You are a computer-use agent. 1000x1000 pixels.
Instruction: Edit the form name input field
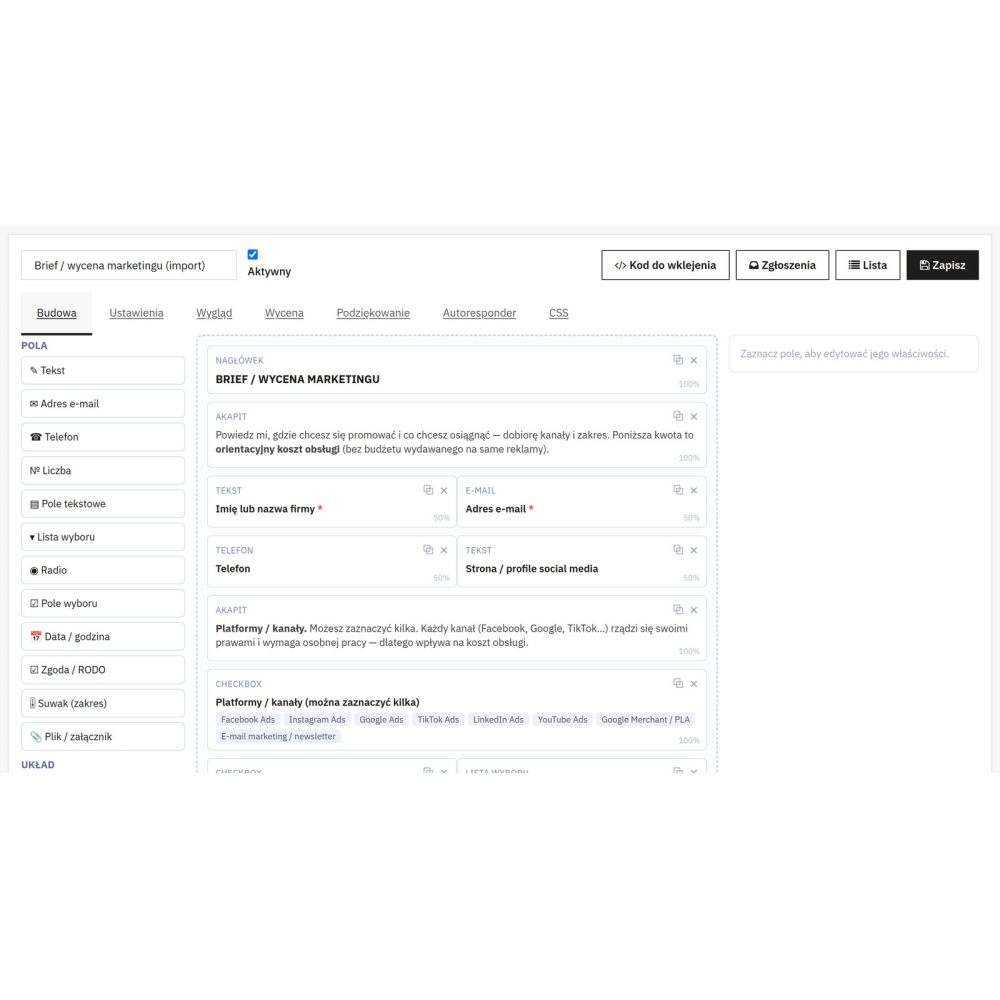pyautogui.click(x=129, y=265)
